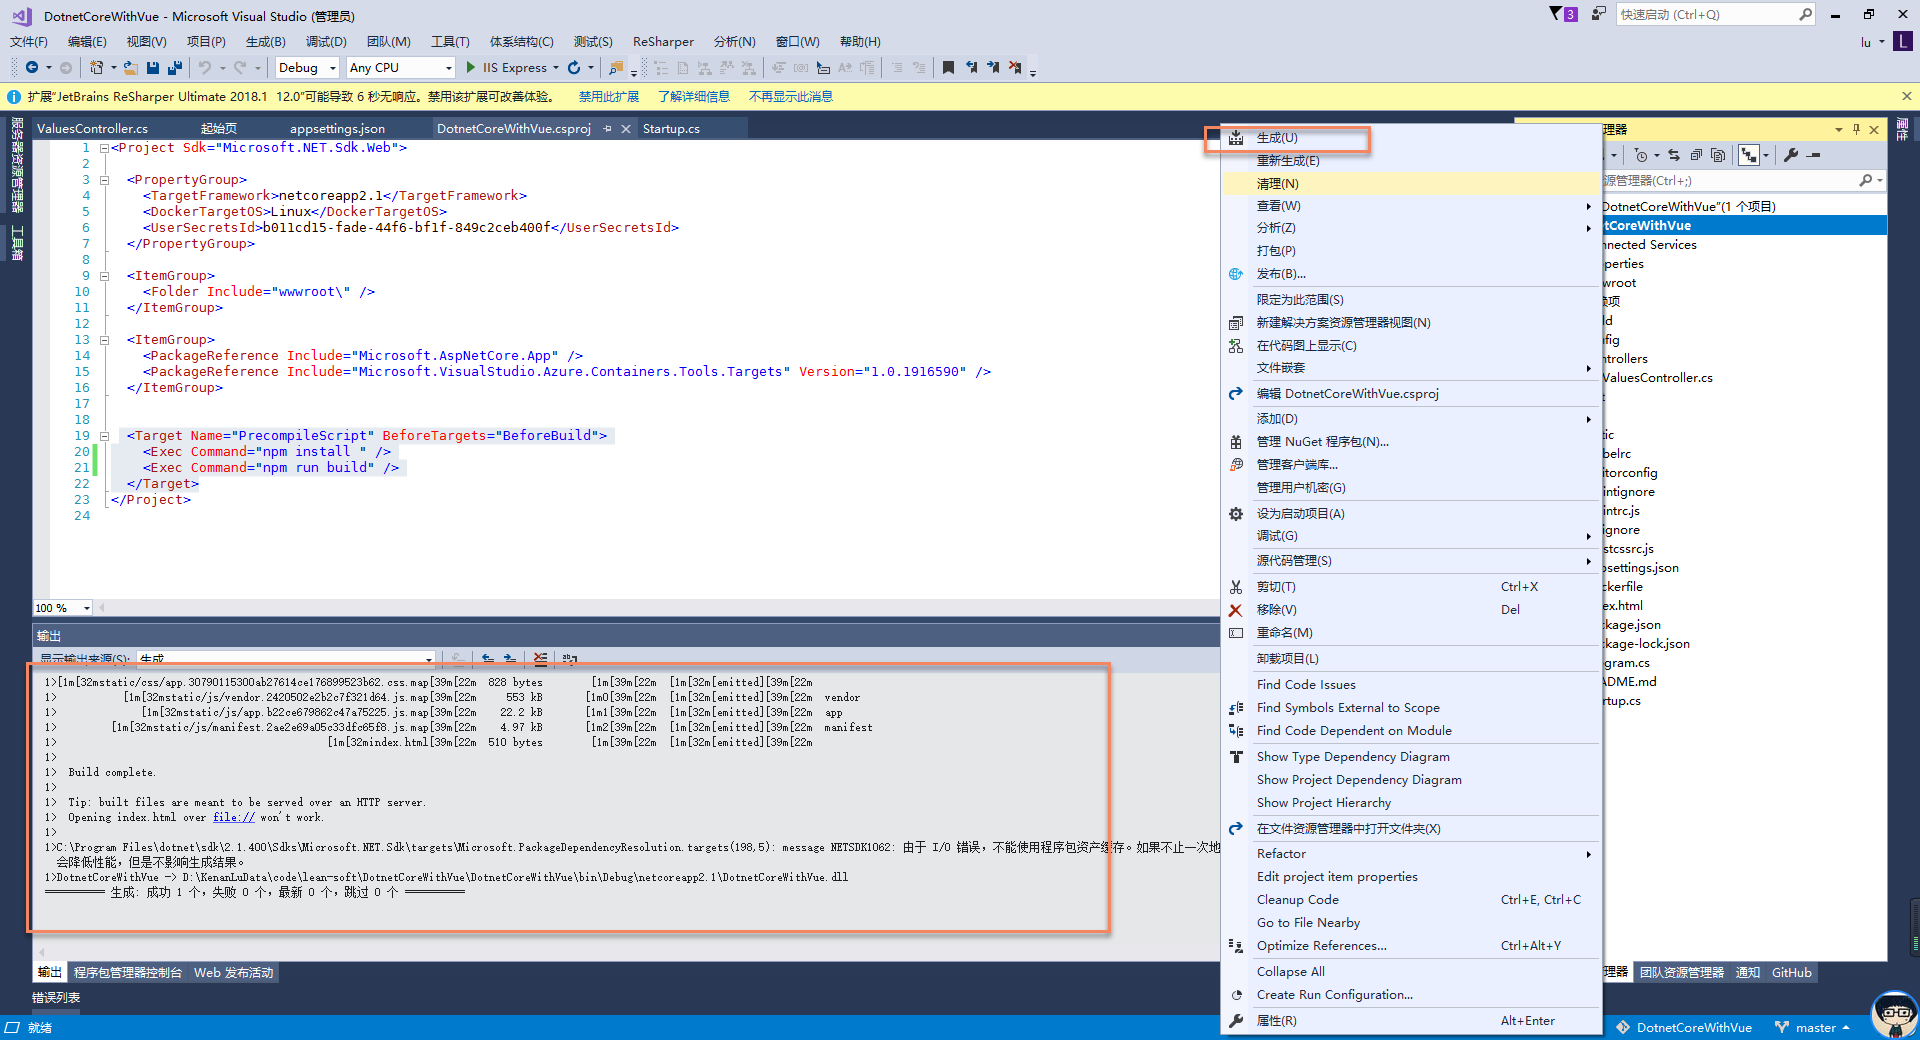
Task: Click the Save All toolbar icon
Action: point(174,68)
